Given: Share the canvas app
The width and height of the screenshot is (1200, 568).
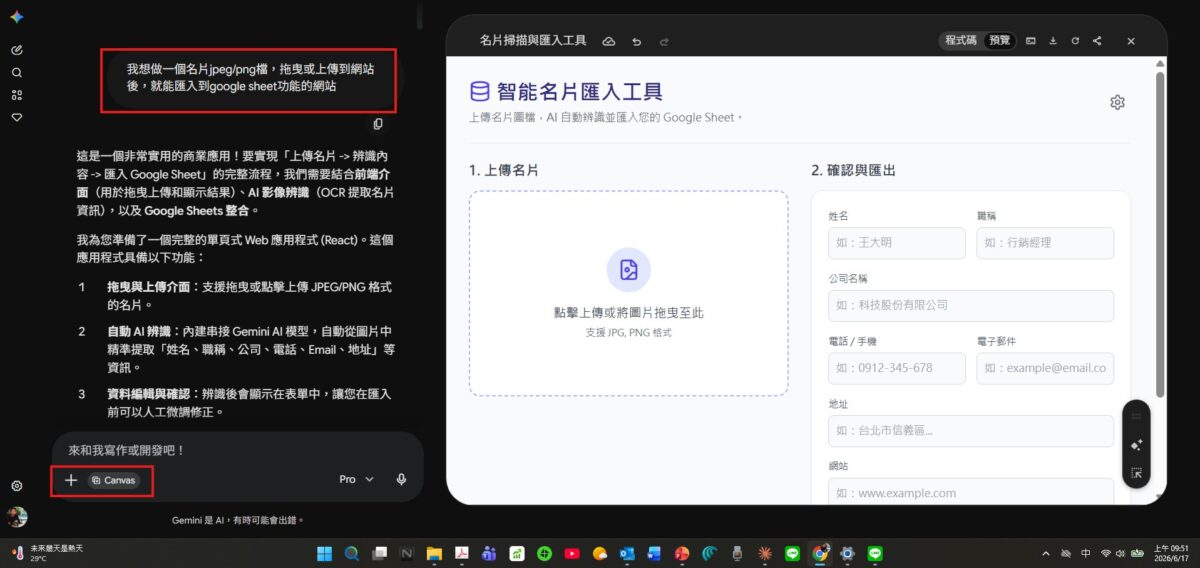Looking at the screenshot, I should pyautogui.click(x=1097, y=41).
